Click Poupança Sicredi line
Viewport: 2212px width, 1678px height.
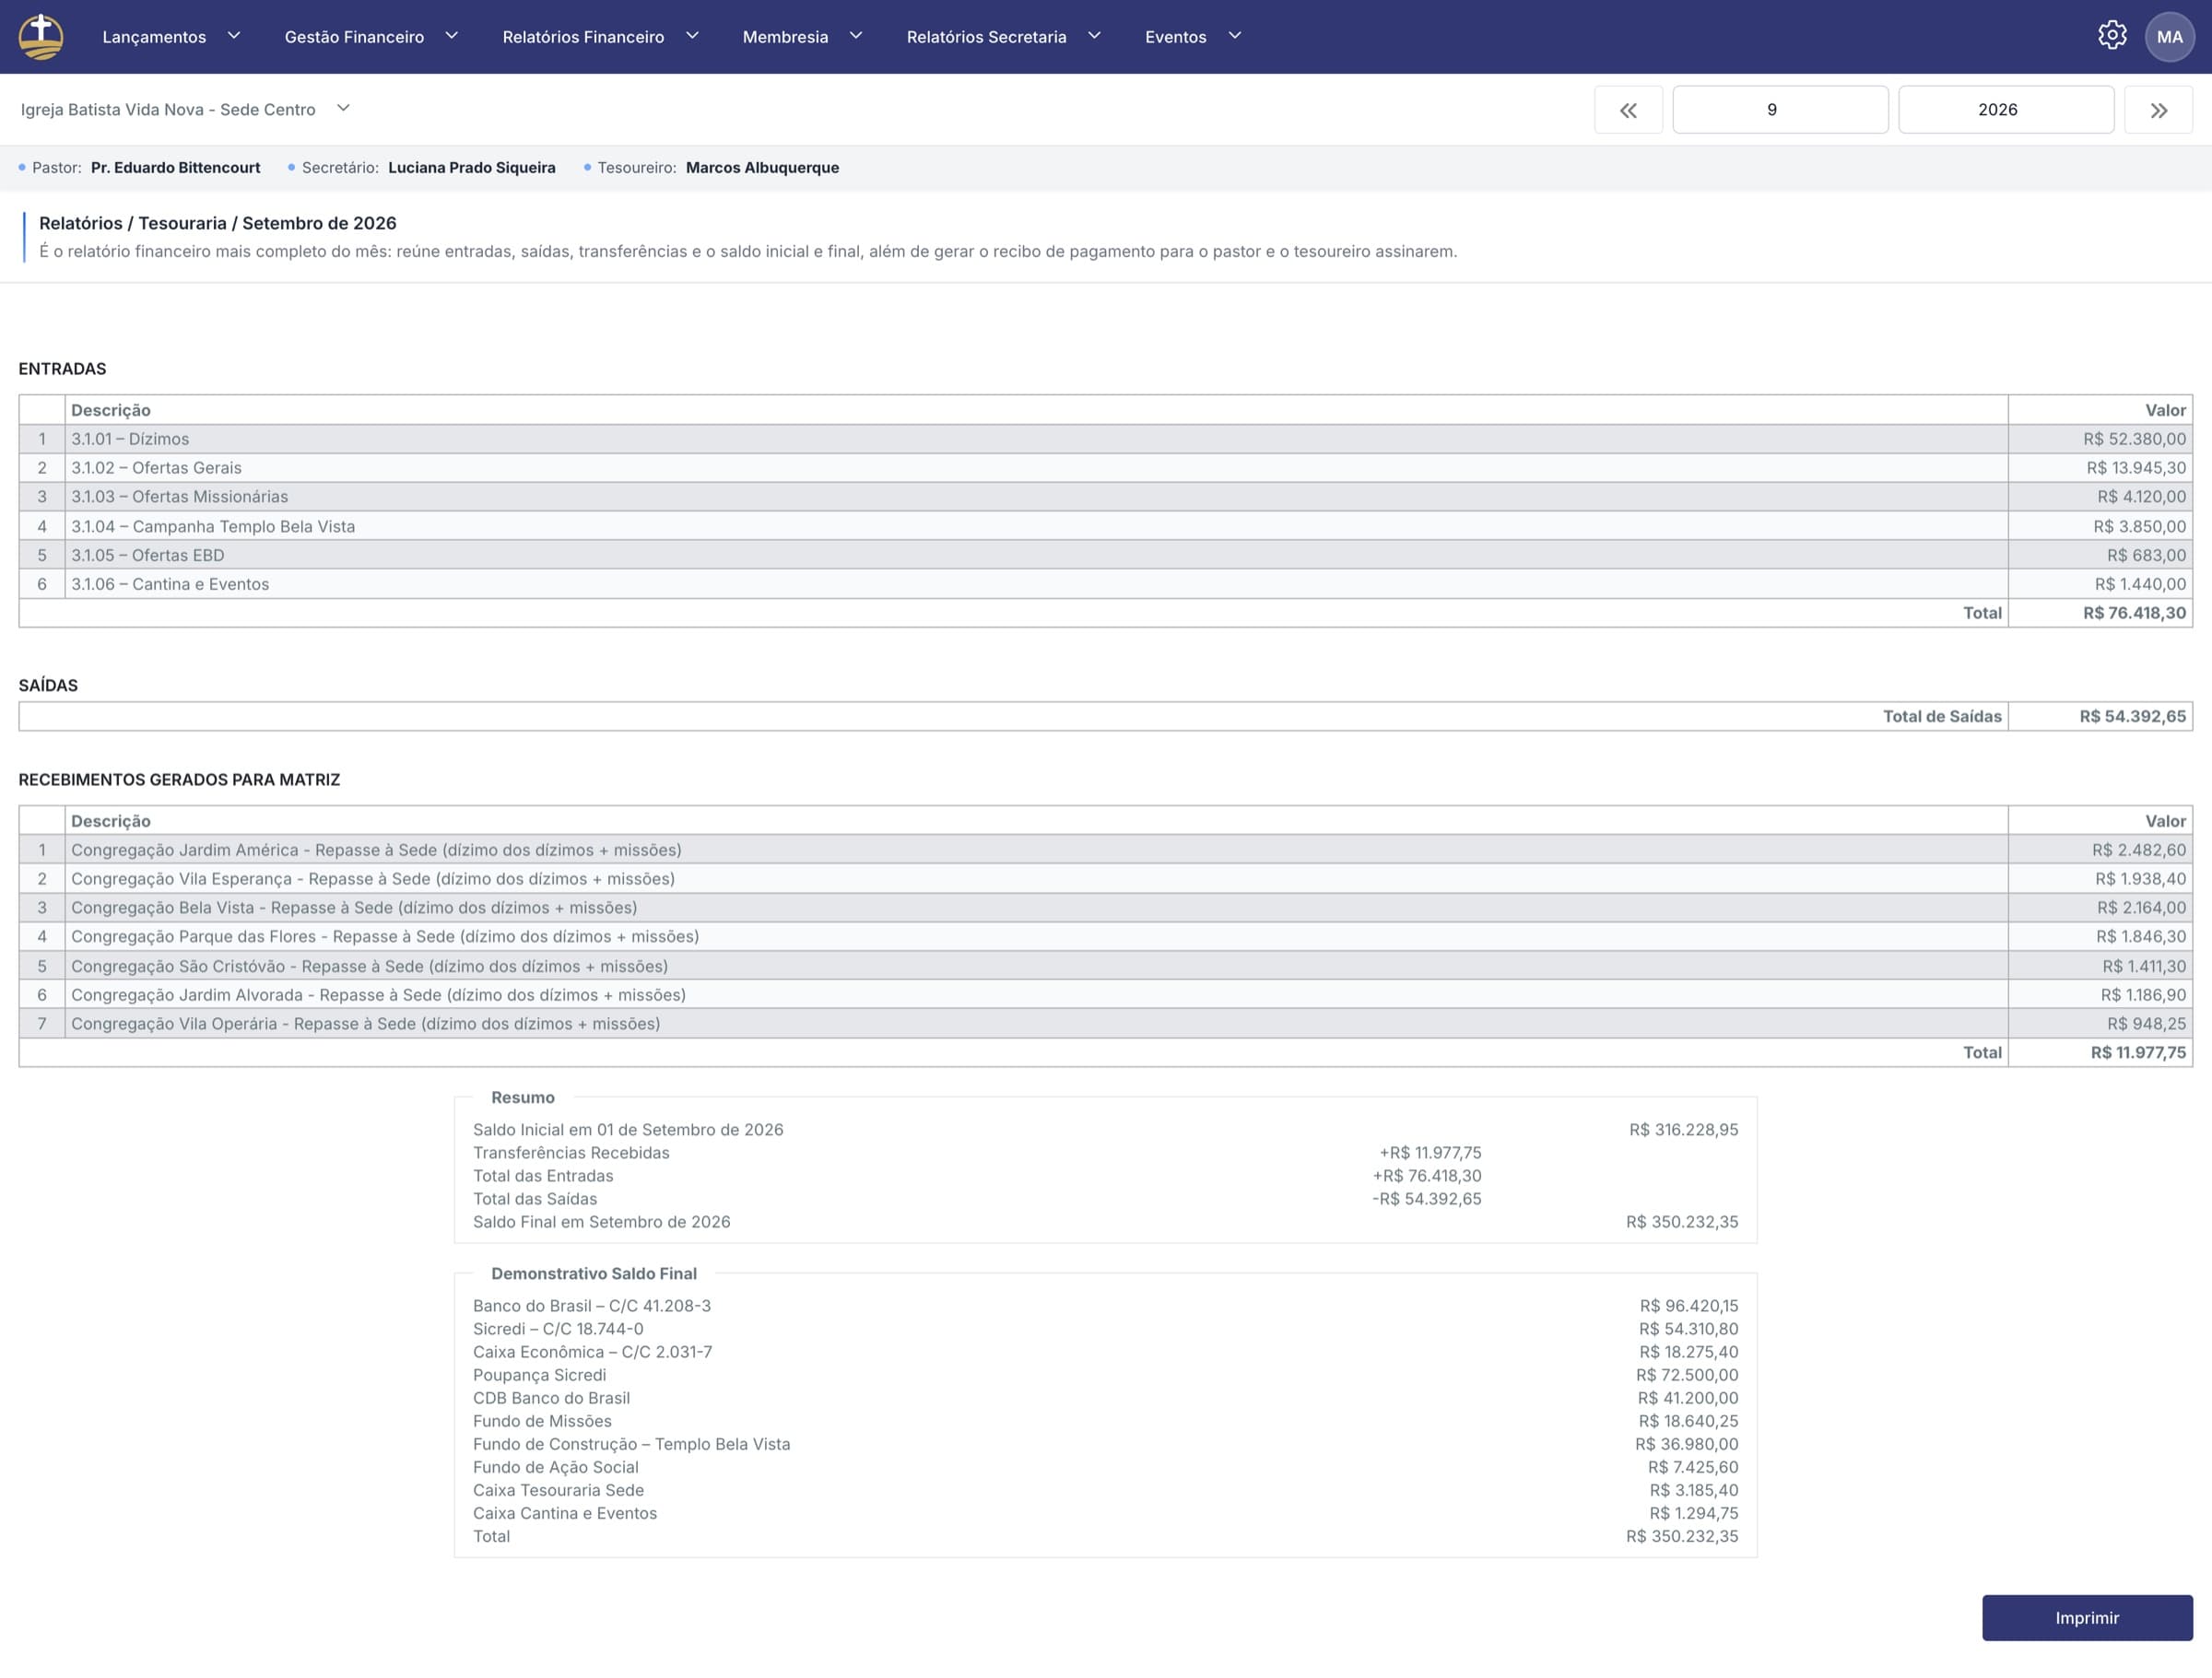tap(1105, 1375)
